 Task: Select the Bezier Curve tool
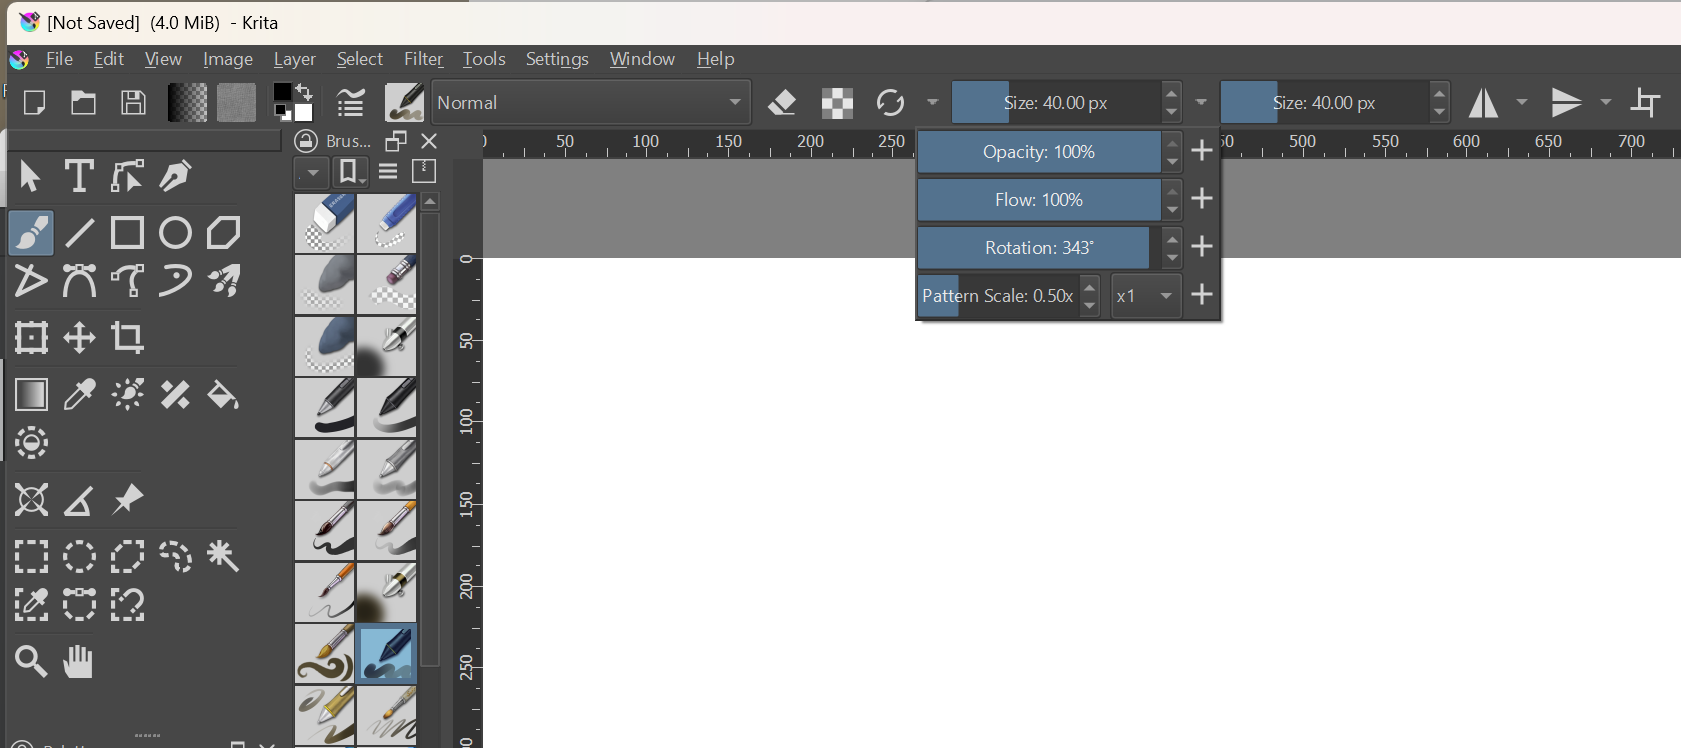click(x=79, y=281)
